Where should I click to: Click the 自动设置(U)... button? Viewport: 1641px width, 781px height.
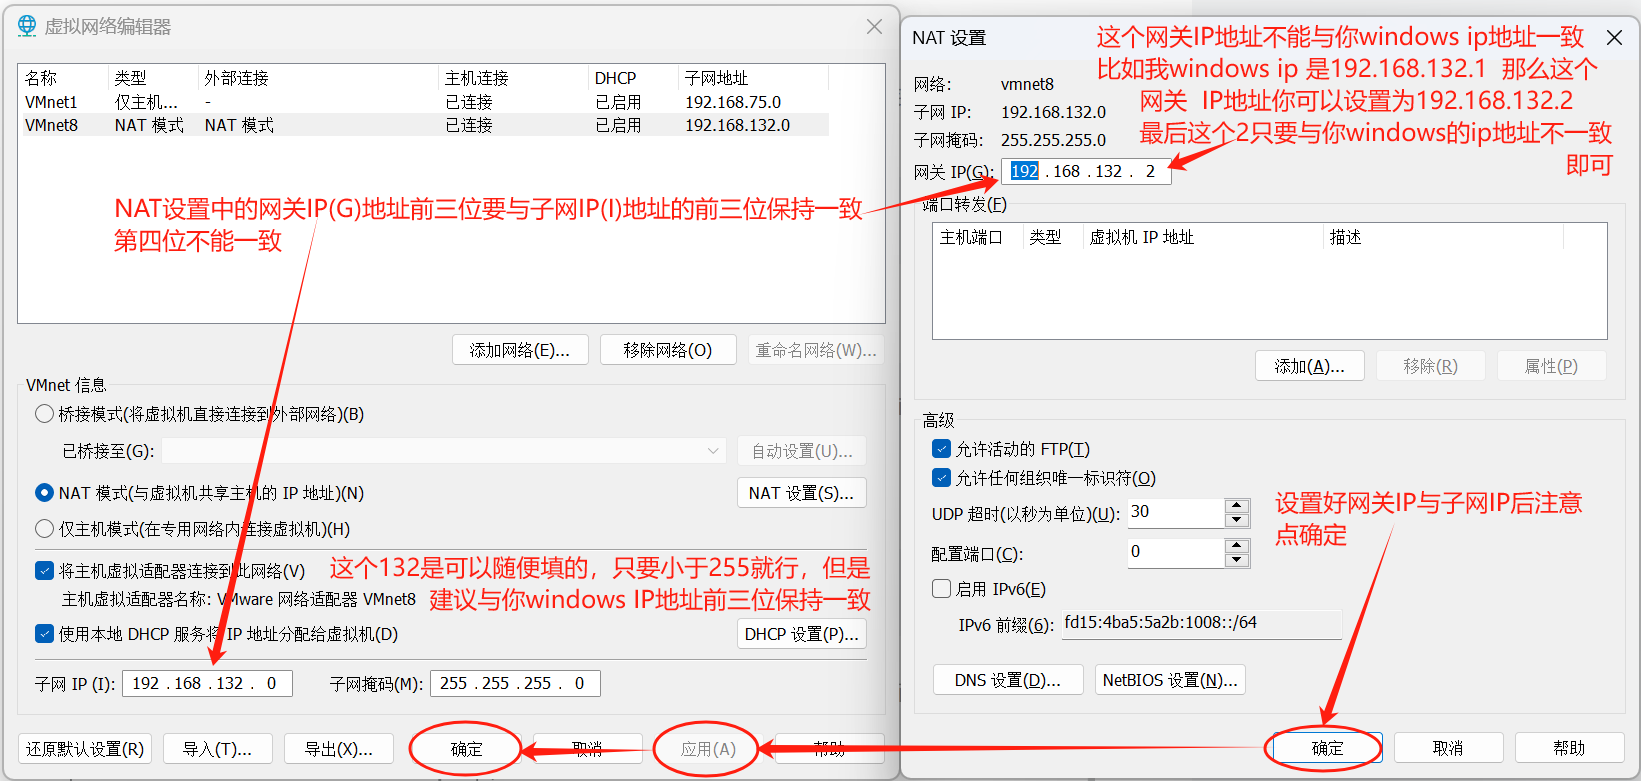pos(802,451)
